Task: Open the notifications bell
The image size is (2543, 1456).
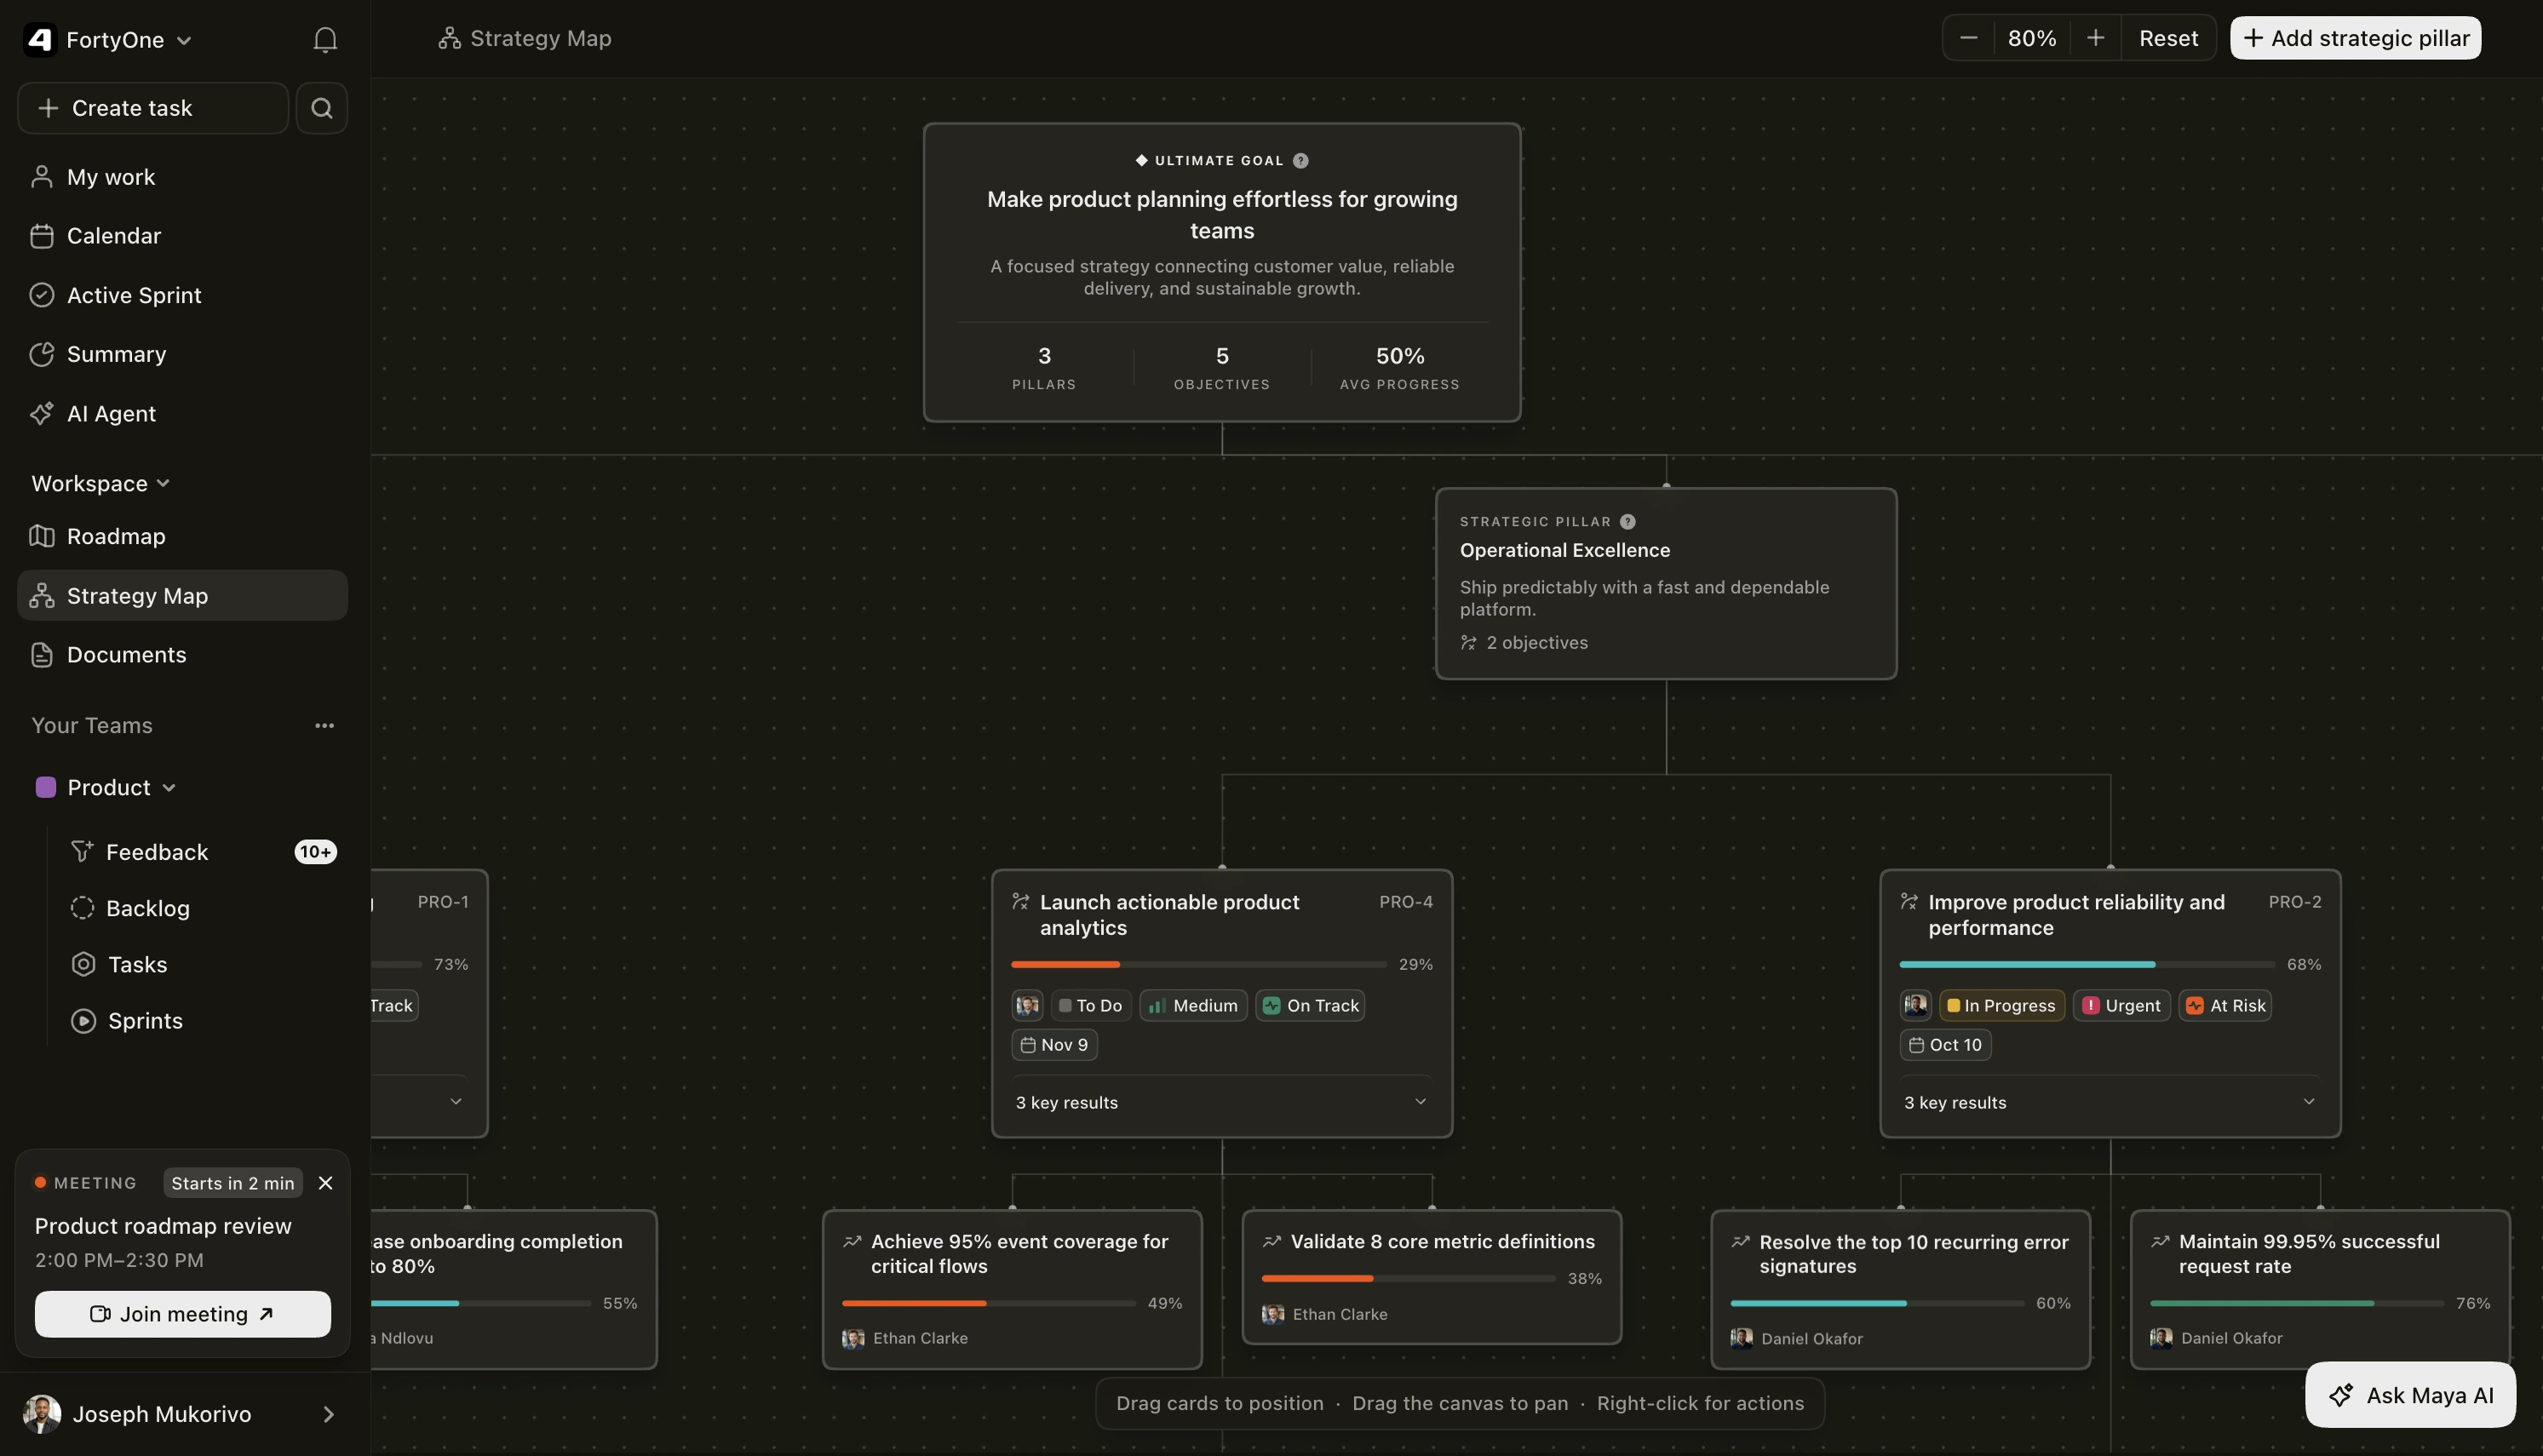Action: 325,39
